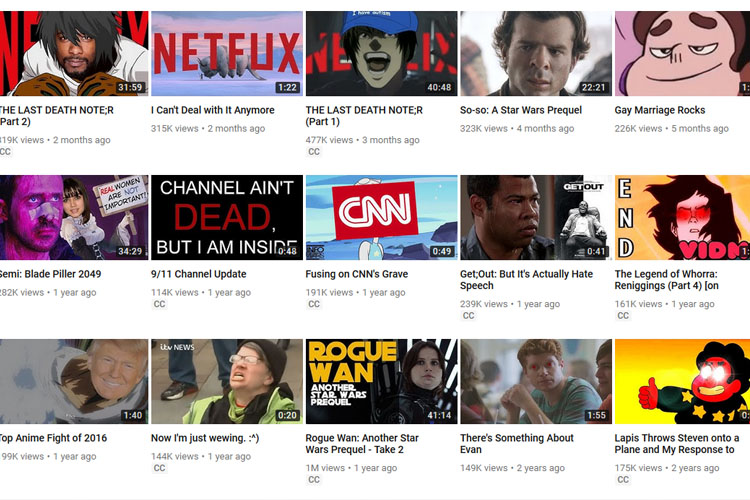Open the '9/11 Channel Update' thumbnail

(227, 218)
